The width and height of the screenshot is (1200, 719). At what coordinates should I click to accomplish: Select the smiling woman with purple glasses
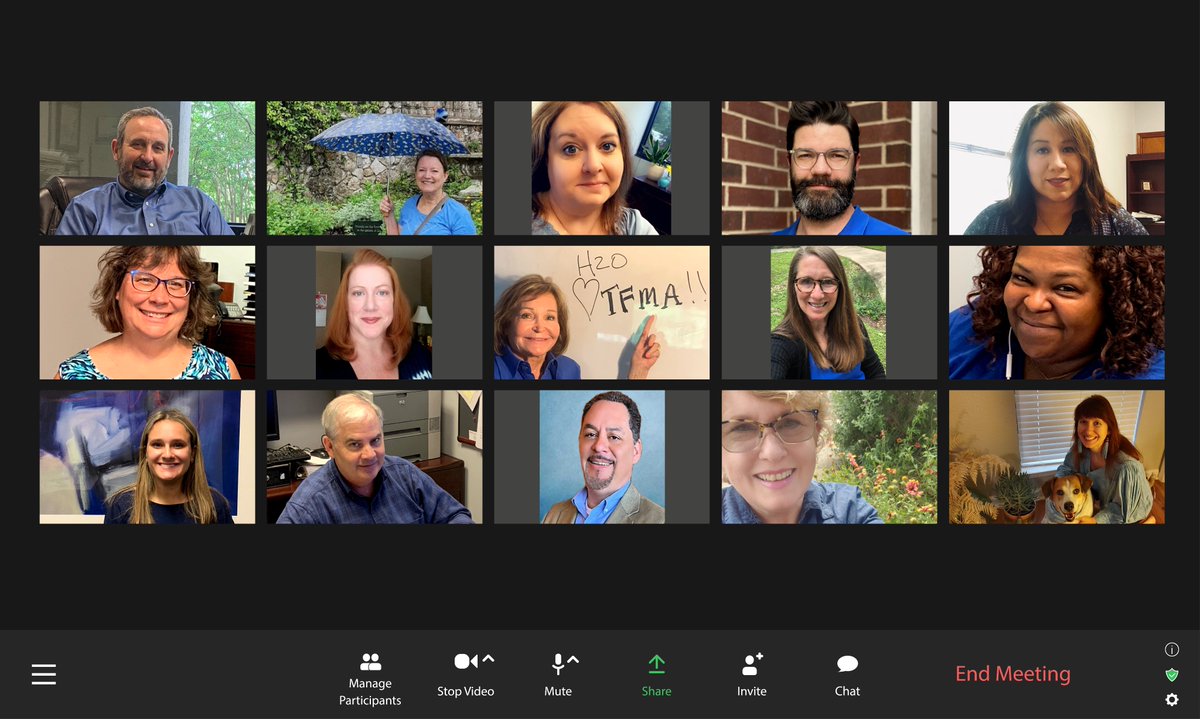(146, 311)
